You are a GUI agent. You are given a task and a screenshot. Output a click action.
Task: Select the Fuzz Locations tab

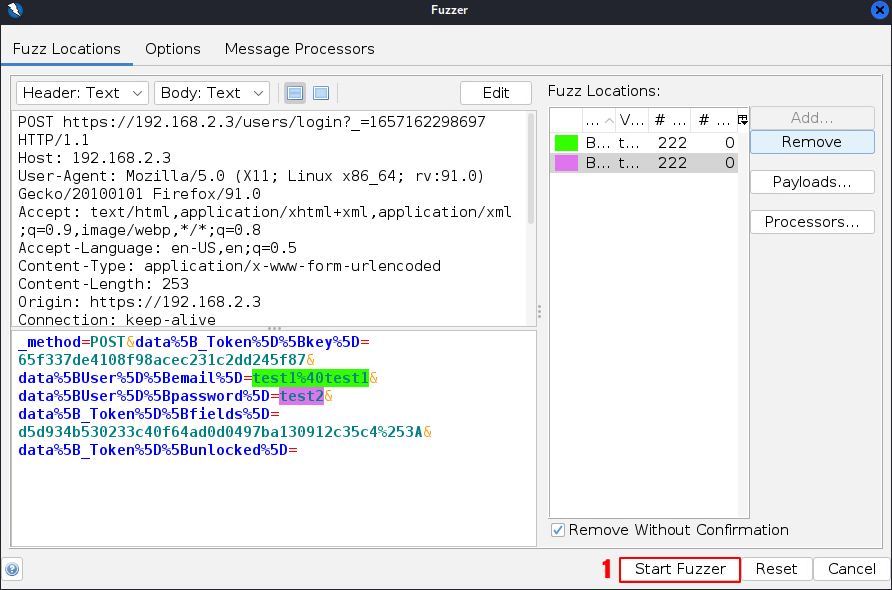pos(67,49)
